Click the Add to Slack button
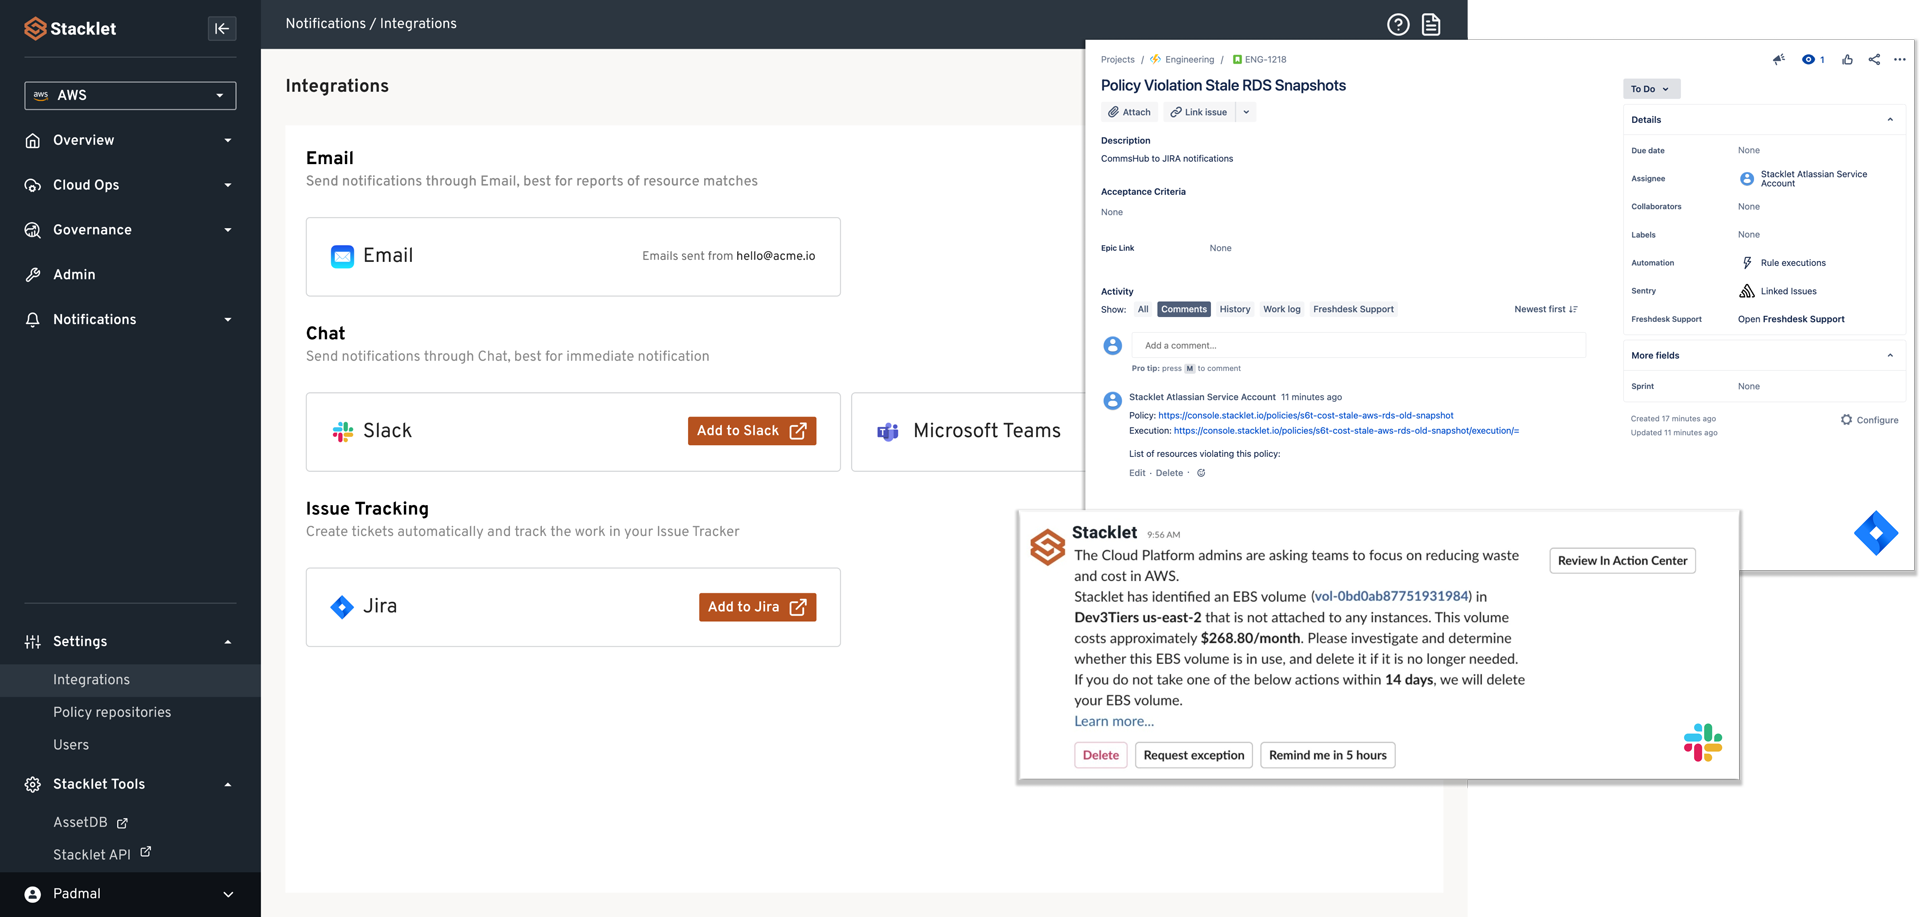 click(751, 431)
